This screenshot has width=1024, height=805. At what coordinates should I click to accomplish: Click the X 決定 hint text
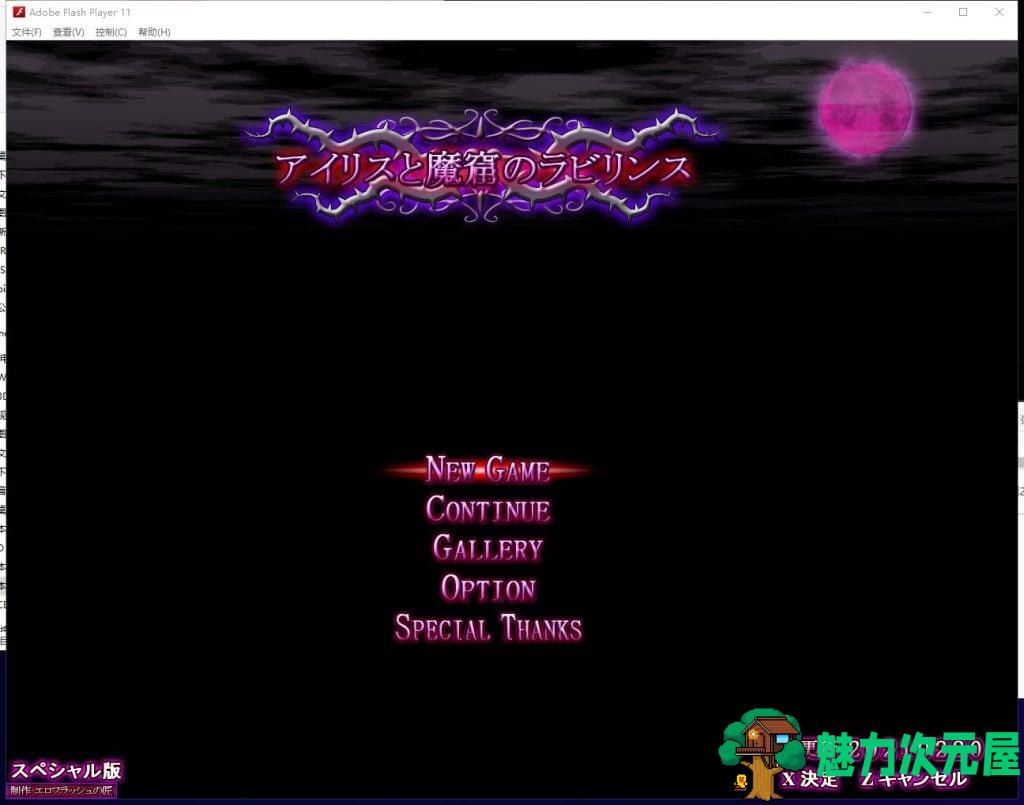pyautogui.click(x=810, y=779)
